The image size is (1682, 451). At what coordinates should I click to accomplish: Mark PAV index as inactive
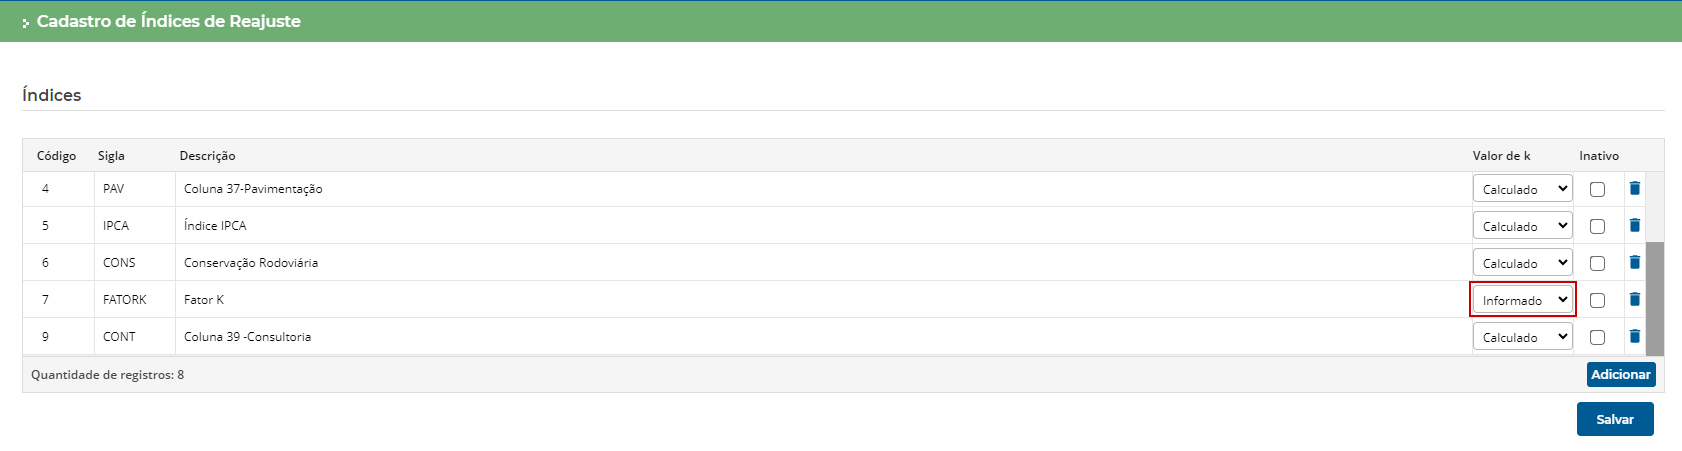pos(1597,189)
